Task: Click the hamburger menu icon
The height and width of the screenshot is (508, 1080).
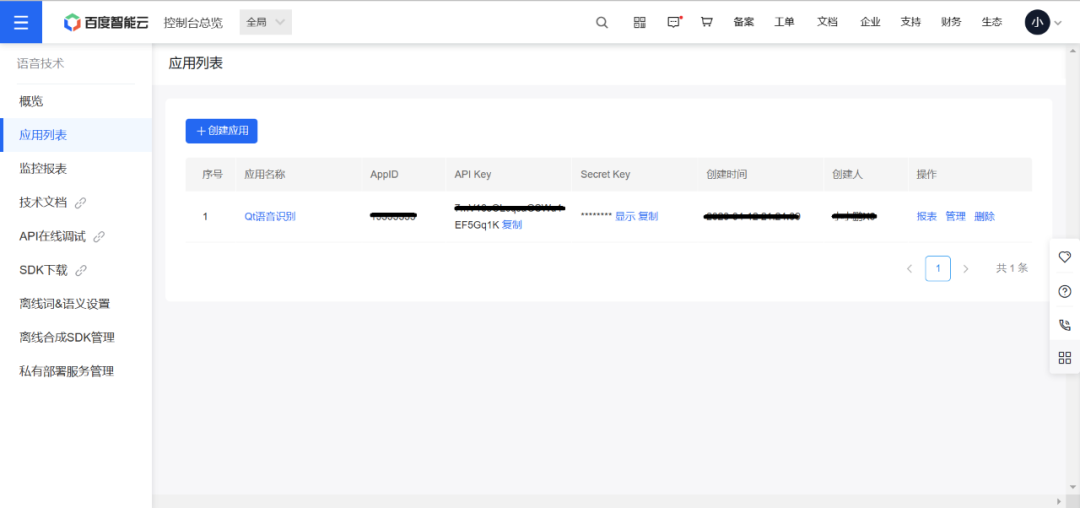Action: (21, 22)
